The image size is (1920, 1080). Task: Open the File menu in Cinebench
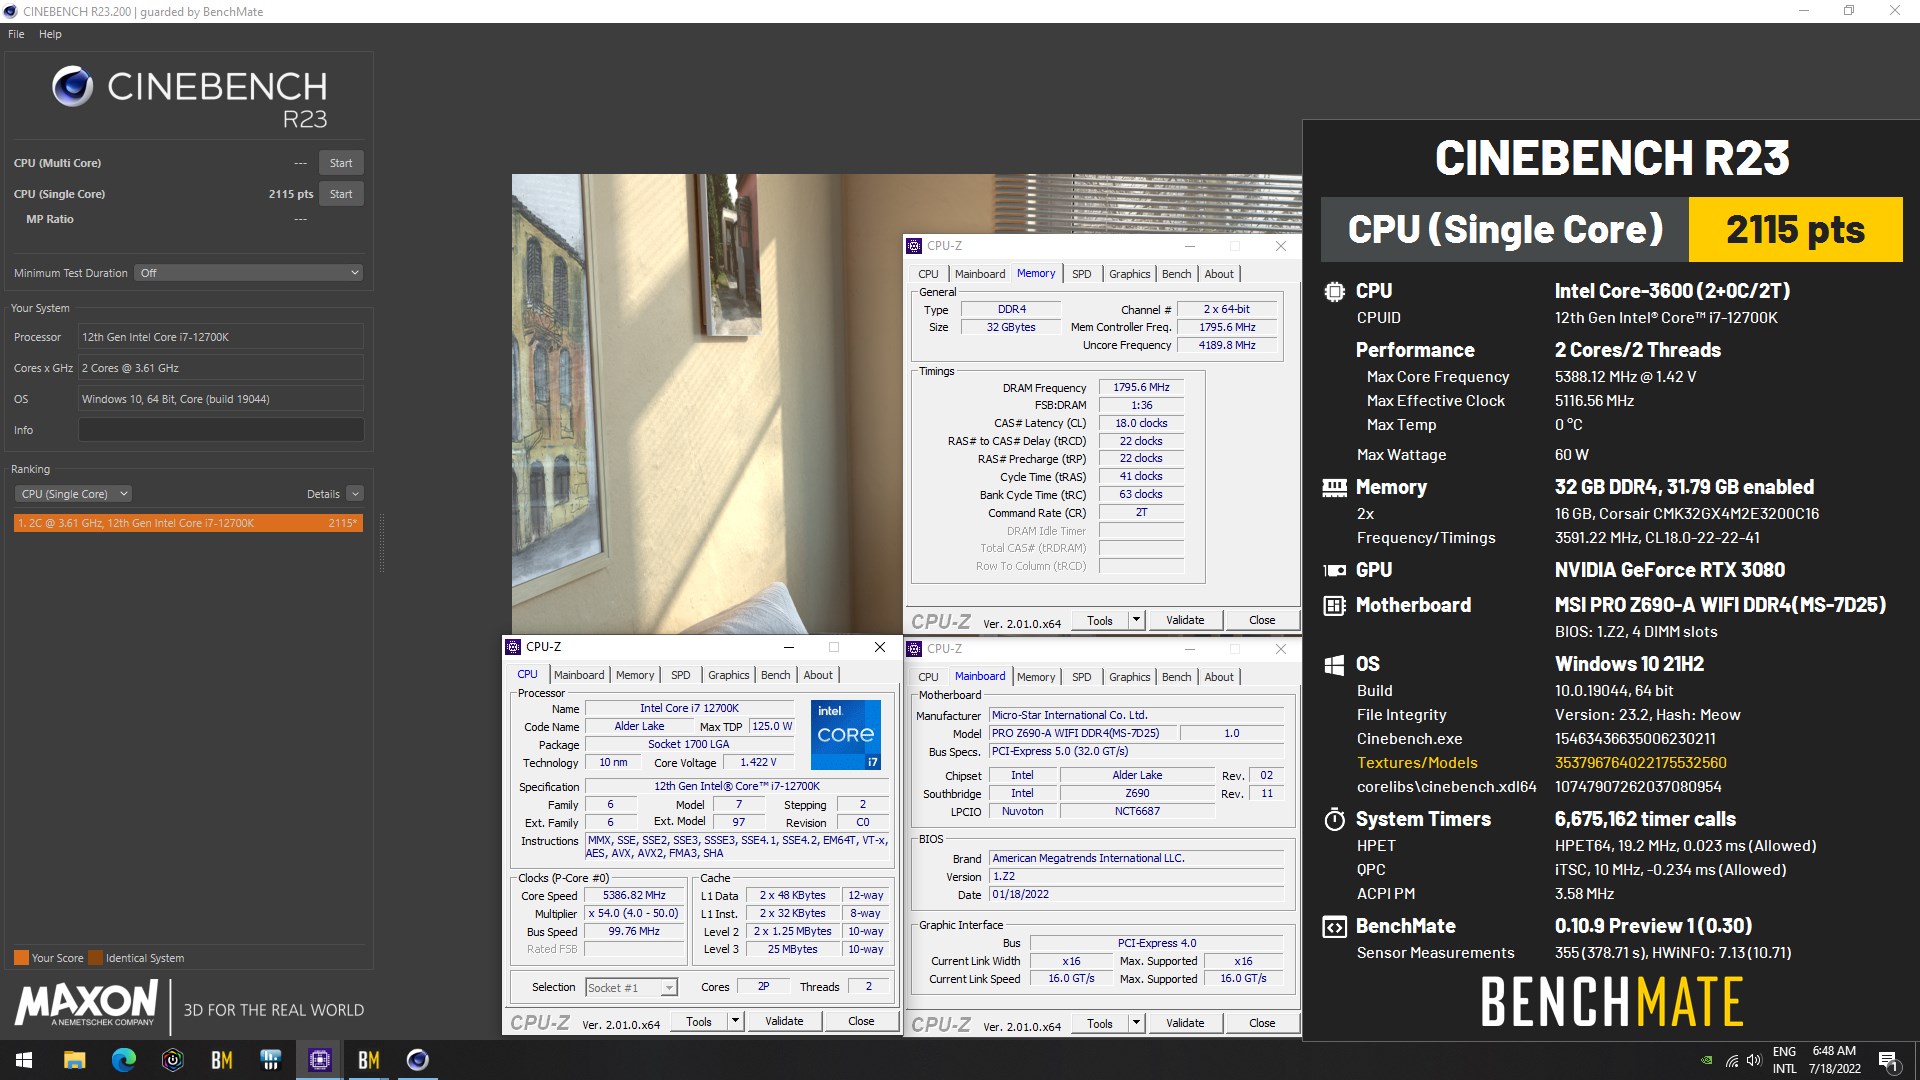click(16, 34)
